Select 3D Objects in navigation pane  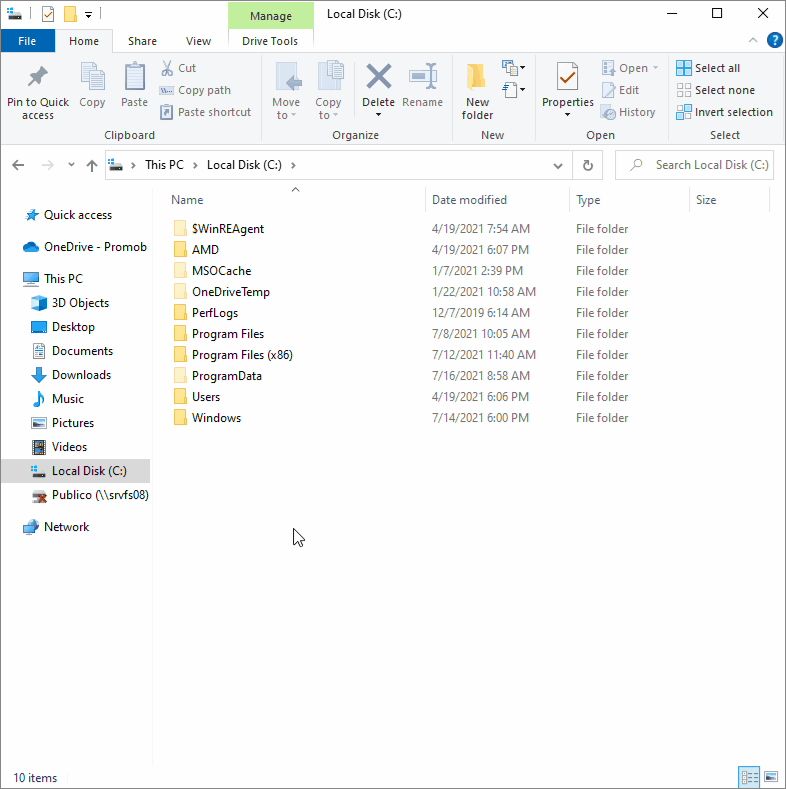tap(81, 303)
